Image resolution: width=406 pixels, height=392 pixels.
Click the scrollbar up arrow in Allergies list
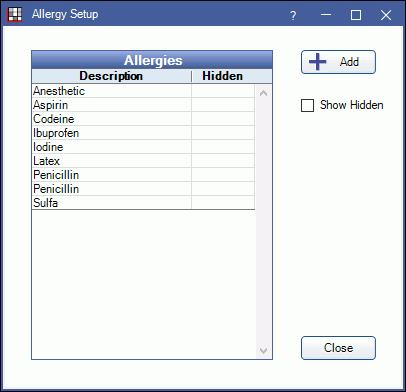tap(263, 93)
